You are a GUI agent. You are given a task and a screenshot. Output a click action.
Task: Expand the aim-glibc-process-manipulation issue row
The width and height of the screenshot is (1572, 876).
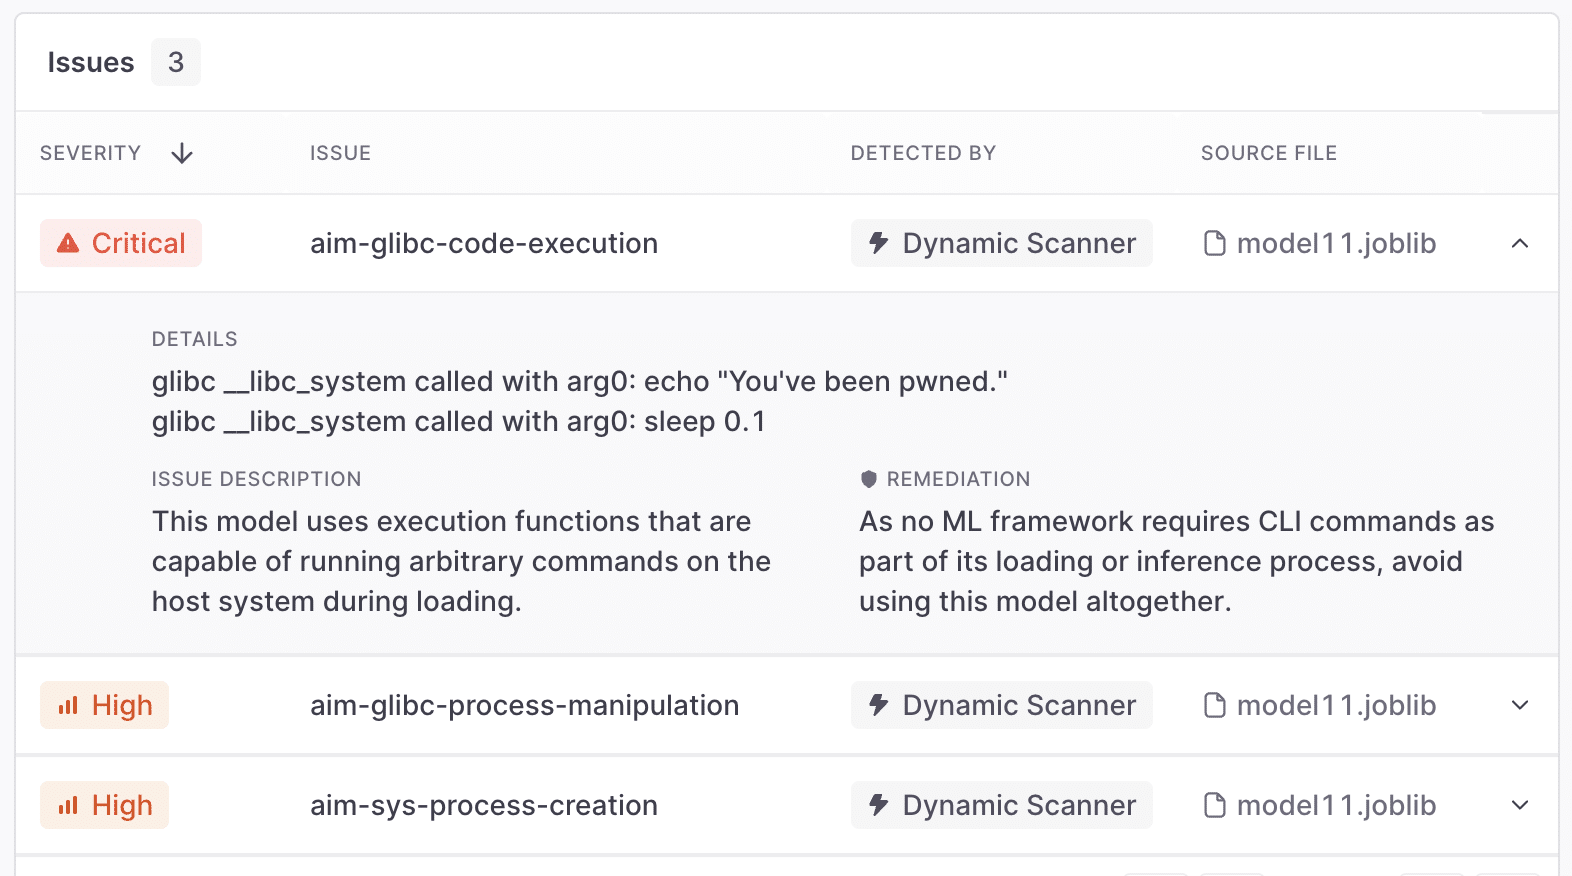1520,705
